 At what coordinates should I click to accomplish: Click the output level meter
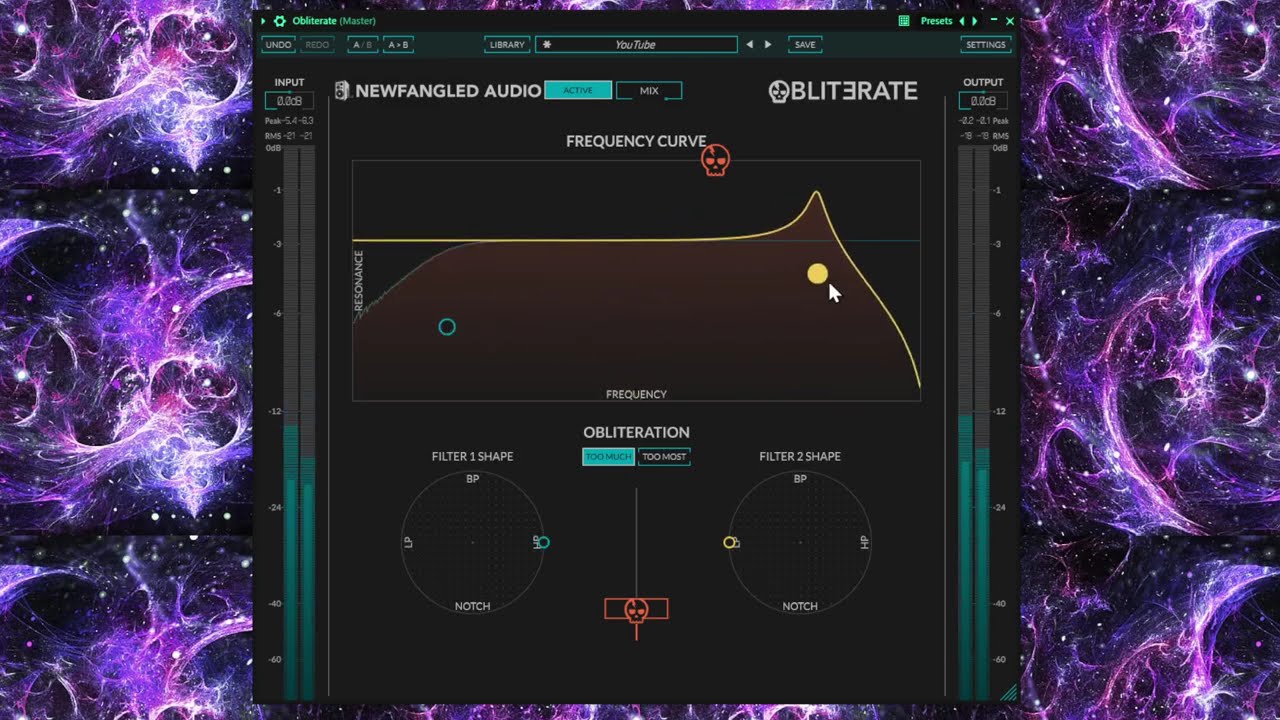974,422
